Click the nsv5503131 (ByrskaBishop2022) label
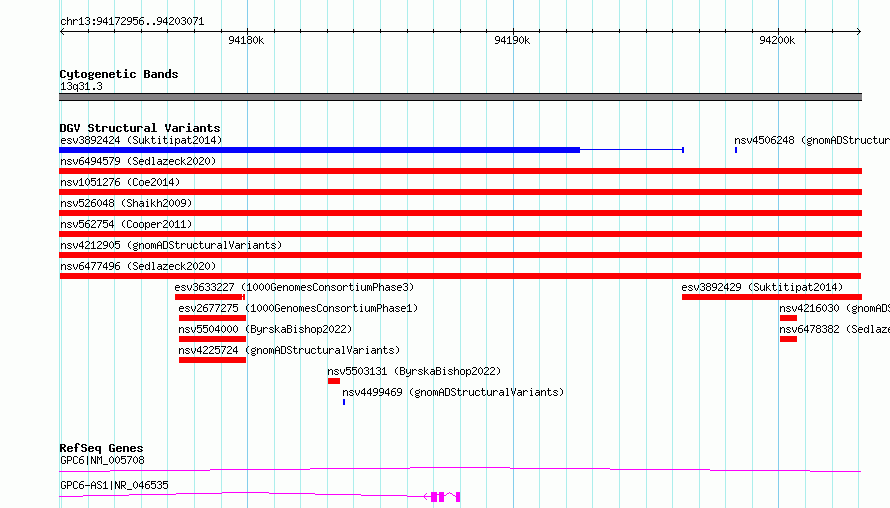 [x=414, y=371]
